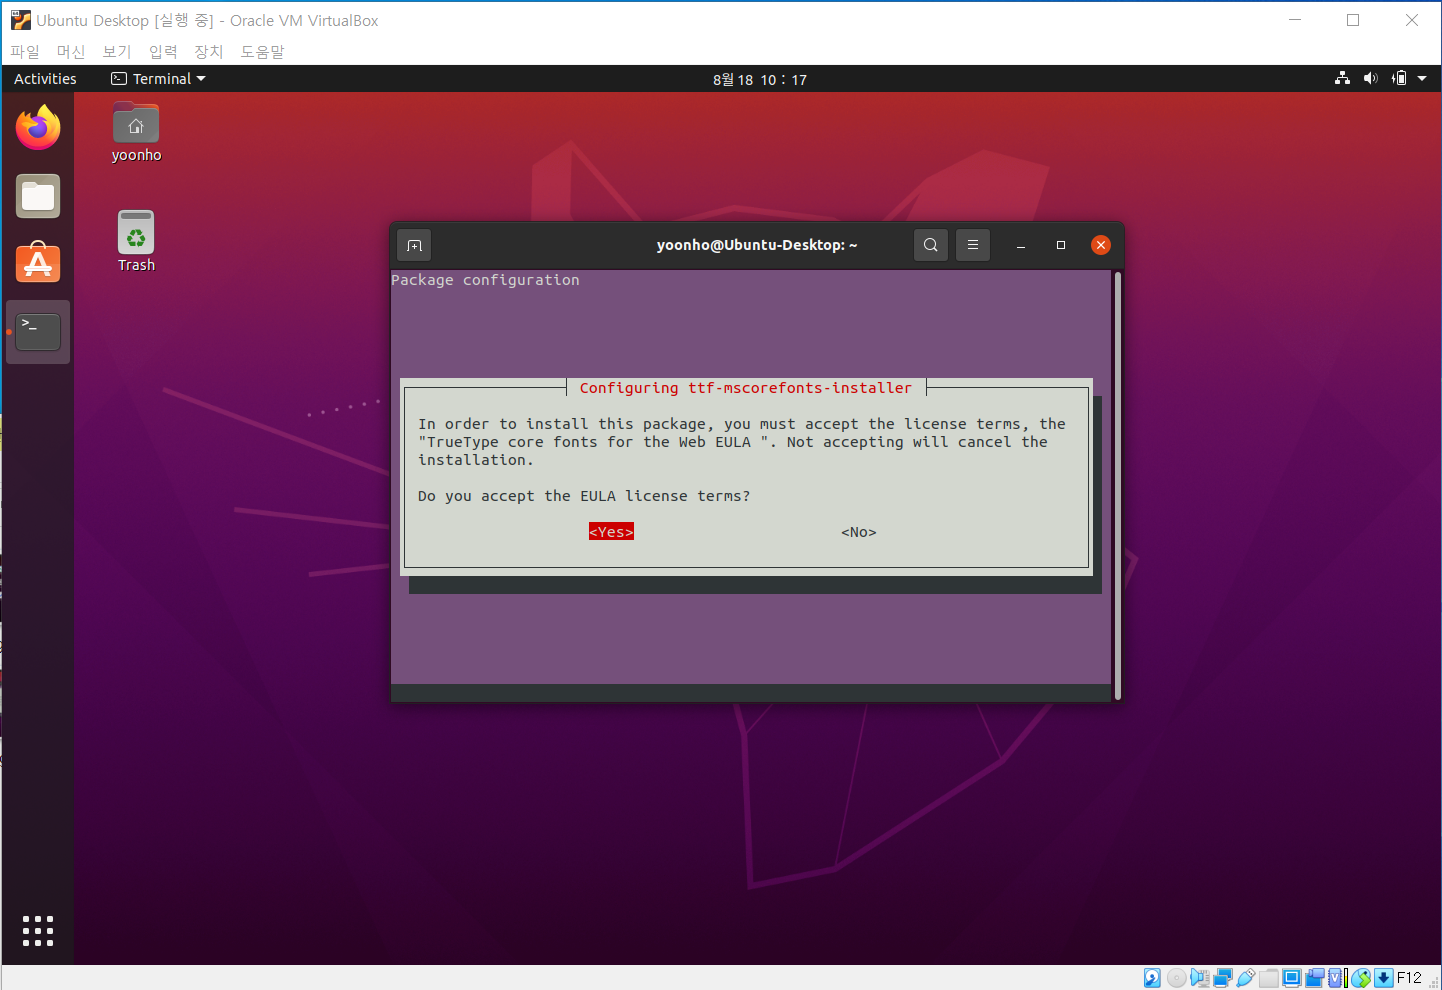Click the recording icon in VirtualBox status bar

pyautogui.click(x=1315, y=978)
